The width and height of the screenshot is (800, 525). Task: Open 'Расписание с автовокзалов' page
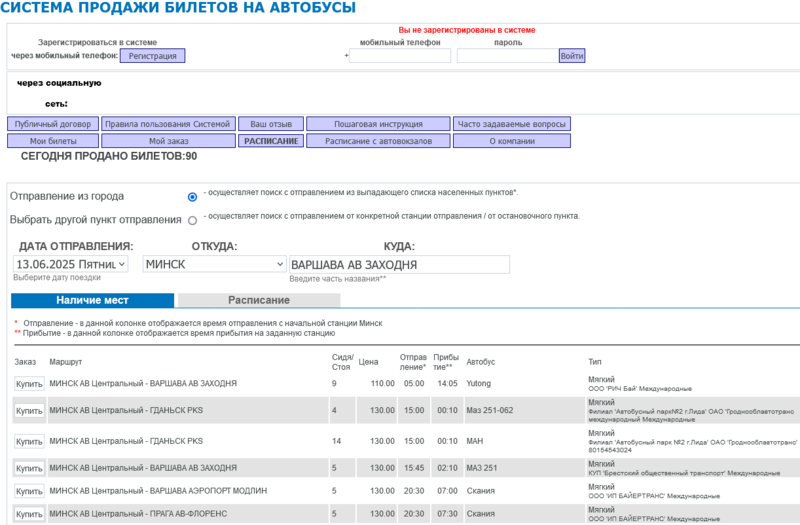pos(377,141)
